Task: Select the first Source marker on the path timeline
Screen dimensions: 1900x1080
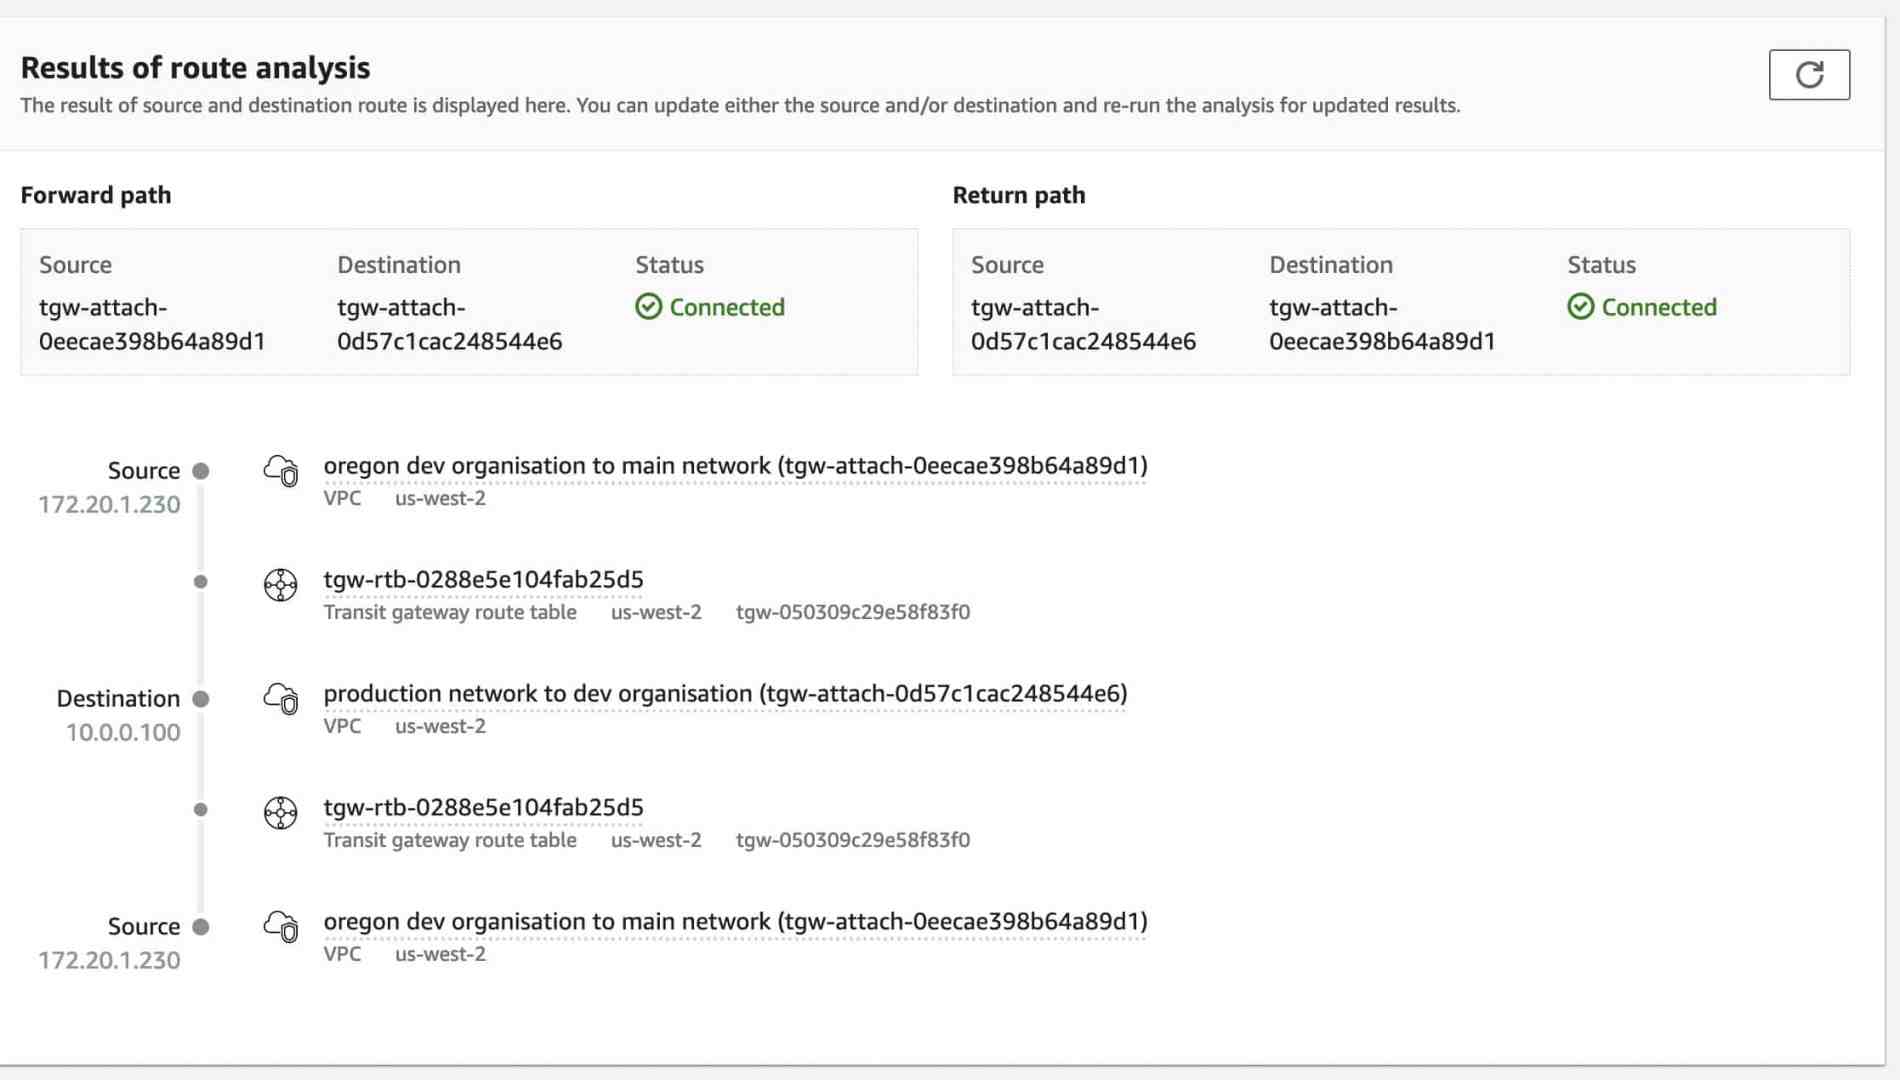Action: pyautogui.click(x=201, y=471)
